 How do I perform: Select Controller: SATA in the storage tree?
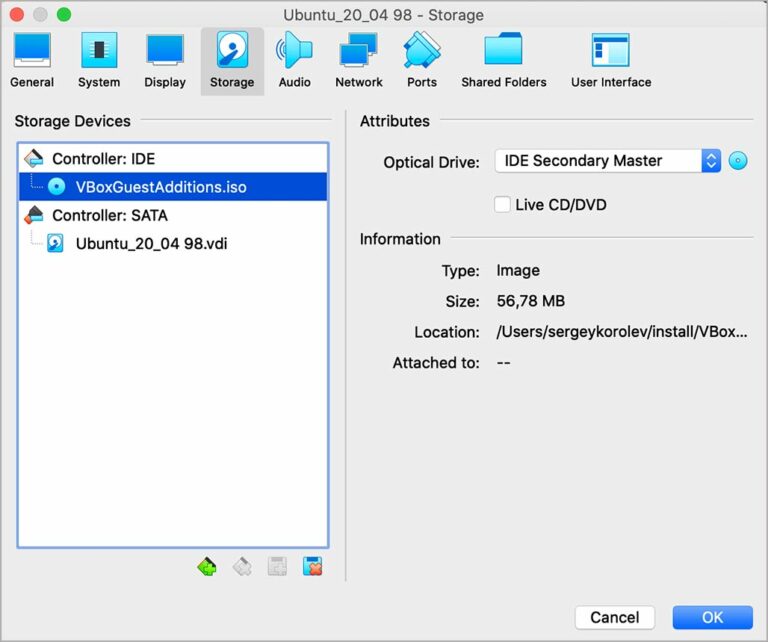coord(109,215)
